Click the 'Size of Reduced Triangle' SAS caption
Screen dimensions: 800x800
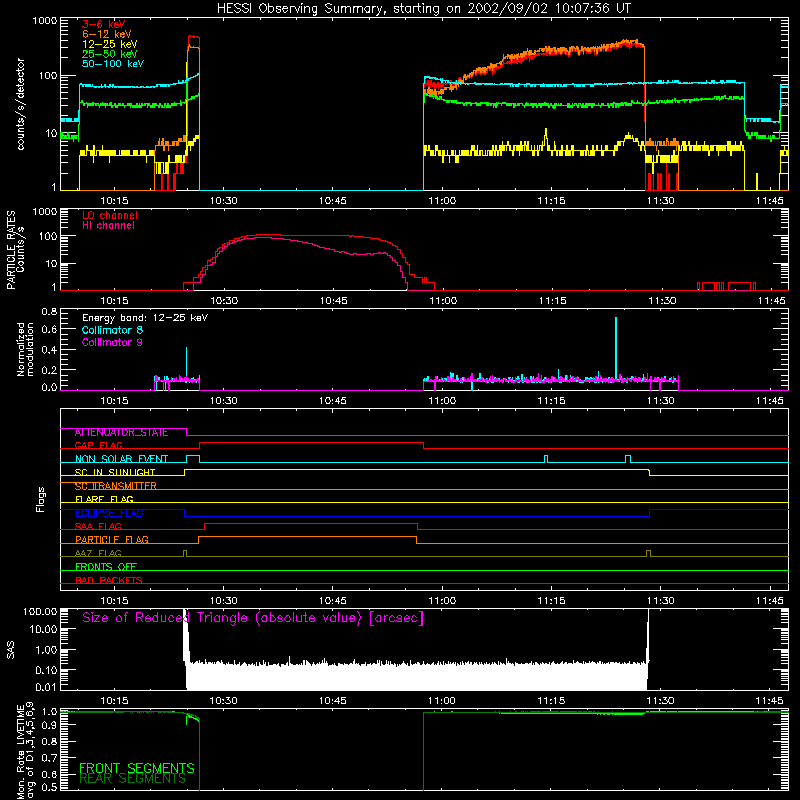click(x=253, y=618)
